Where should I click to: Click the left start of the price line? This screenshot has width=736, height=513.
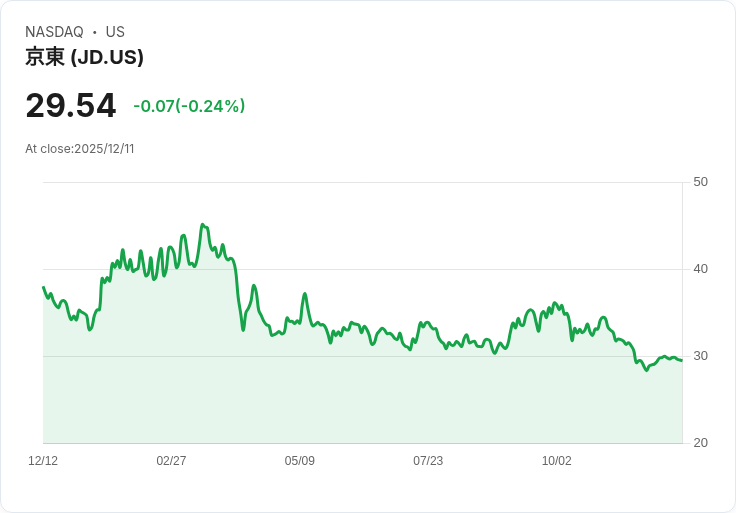click(43, 287)
